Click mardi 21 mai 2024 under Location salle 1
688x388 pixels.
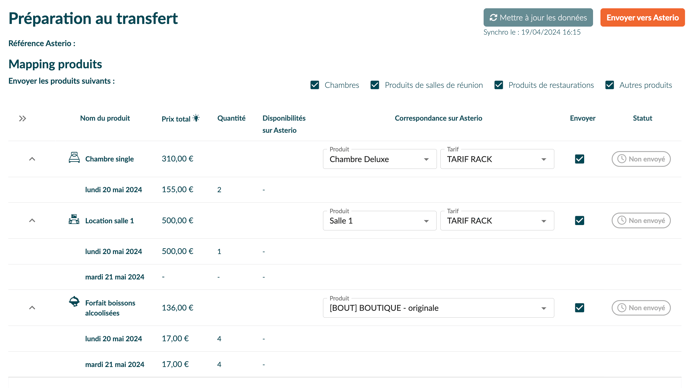coord(115,277)
